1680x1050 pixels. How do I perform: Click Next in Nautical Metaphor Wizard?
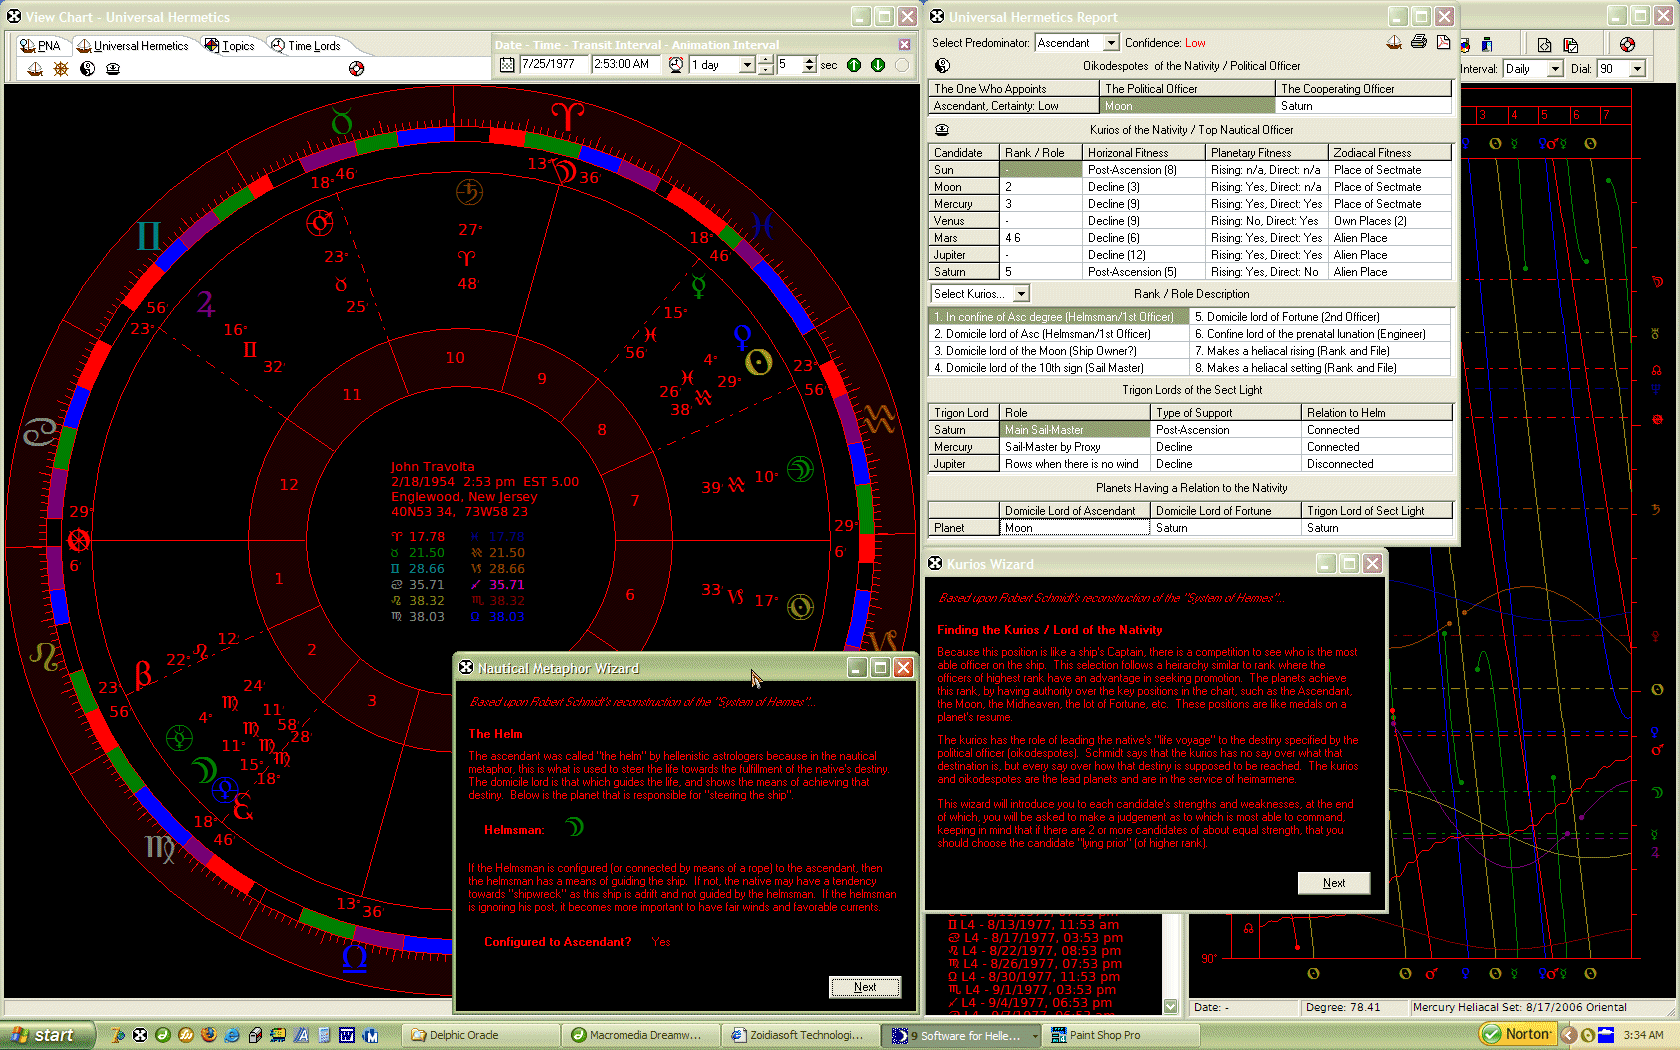tap(865, 987)
